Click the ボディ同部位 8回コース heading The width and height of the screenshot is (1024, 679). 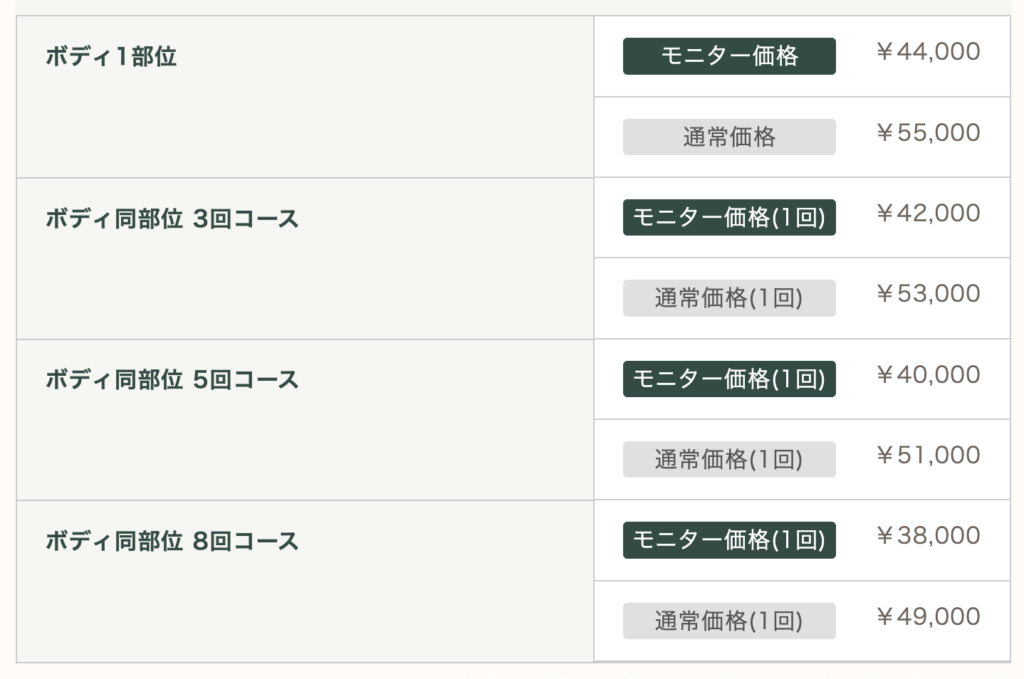click(x=172, y=542)
